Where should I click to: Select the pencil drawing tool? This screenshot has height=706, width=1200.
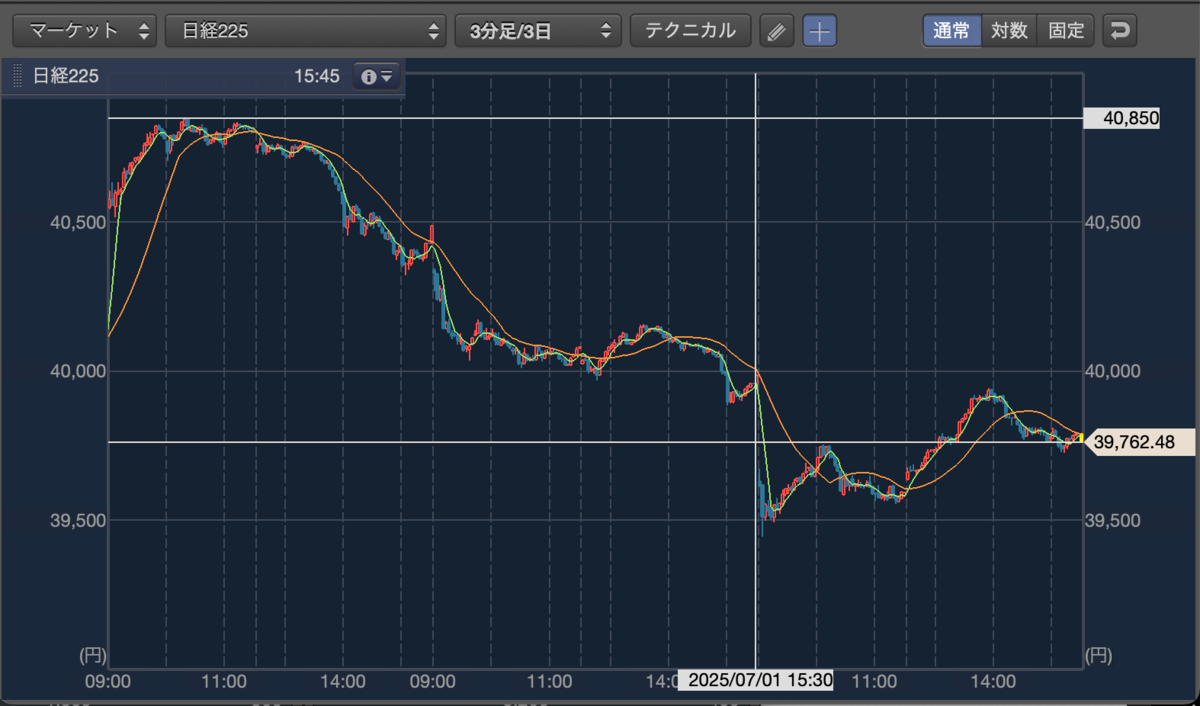coord(776,31)
